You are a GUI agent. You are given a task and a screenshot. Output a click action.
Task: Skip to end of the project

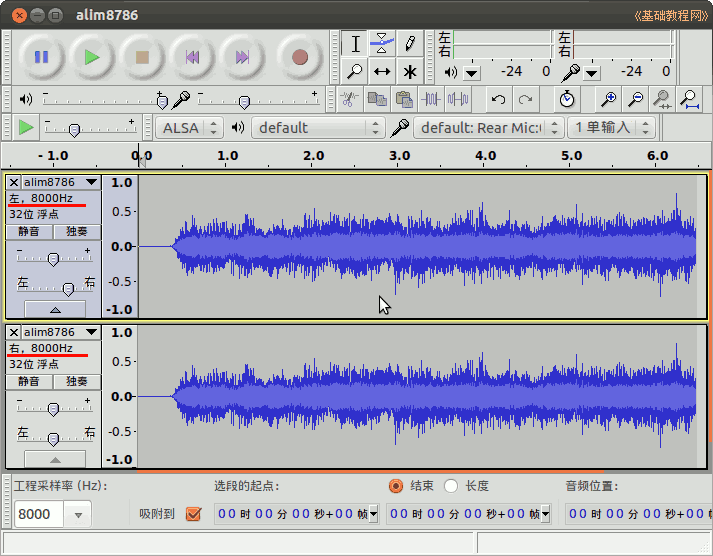click(x=242, y=57)
